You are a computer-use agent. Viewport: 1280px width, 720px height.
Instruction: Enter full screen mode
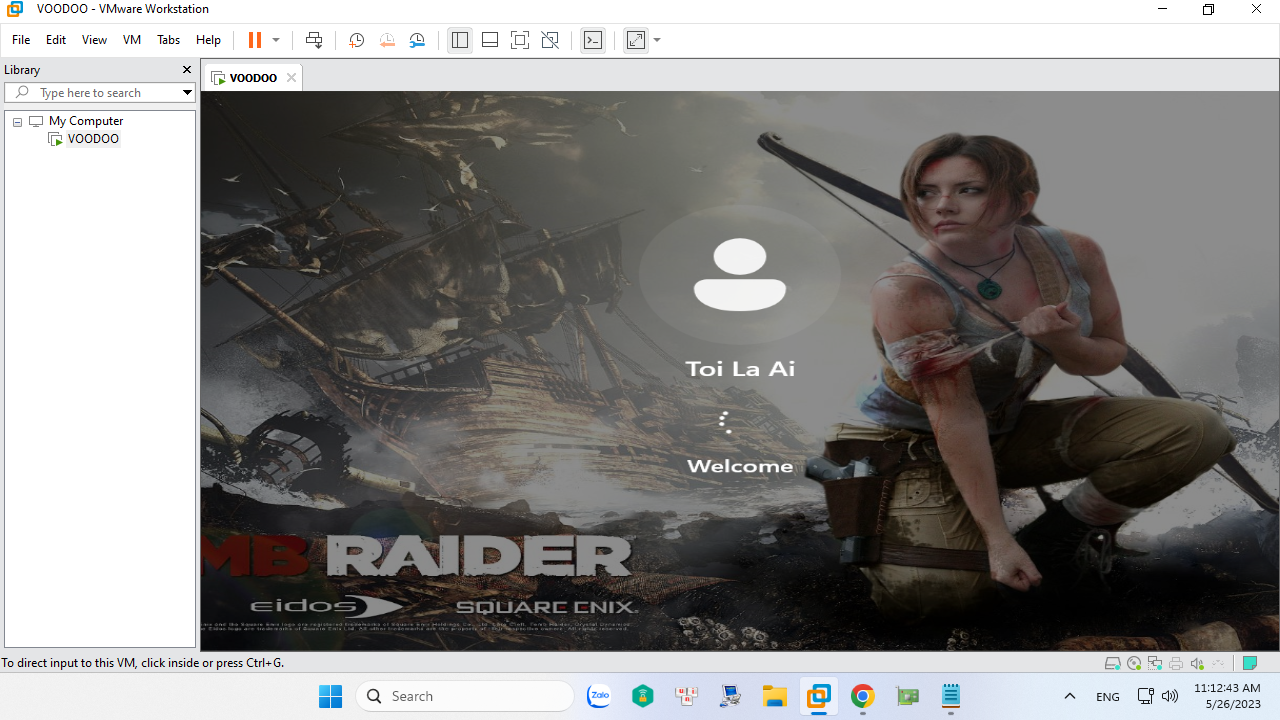(x=520, y=40)
